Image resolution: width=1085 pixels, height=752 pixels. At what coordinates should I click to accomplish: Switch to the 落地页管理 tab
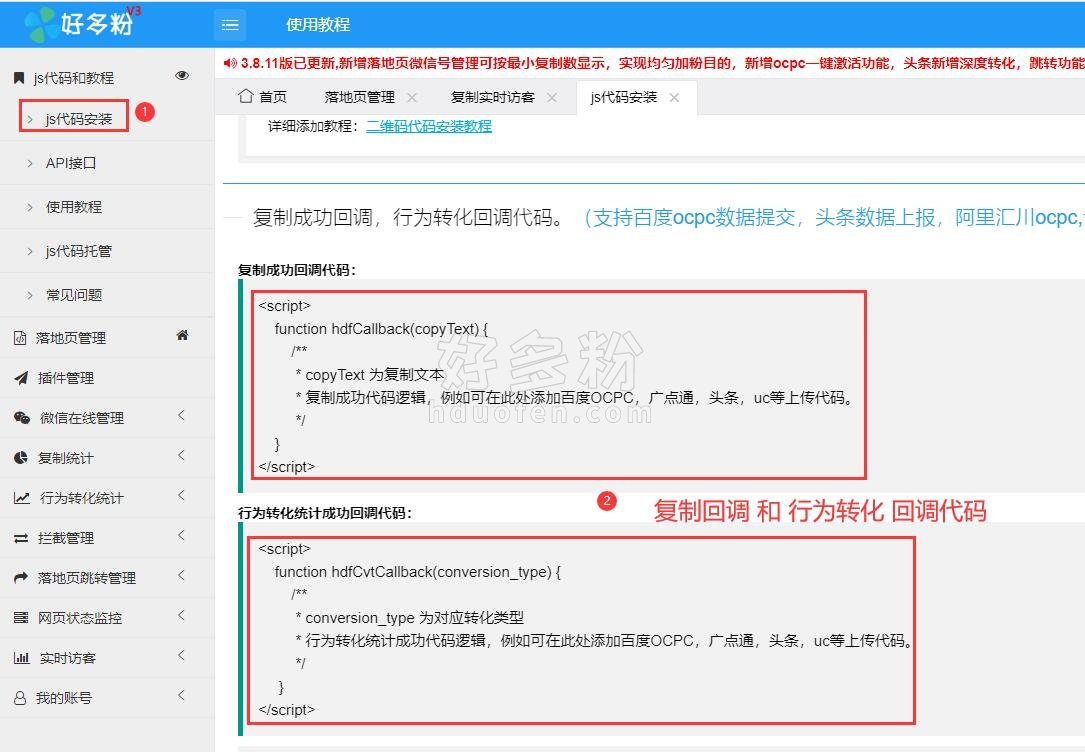[359, 97]
